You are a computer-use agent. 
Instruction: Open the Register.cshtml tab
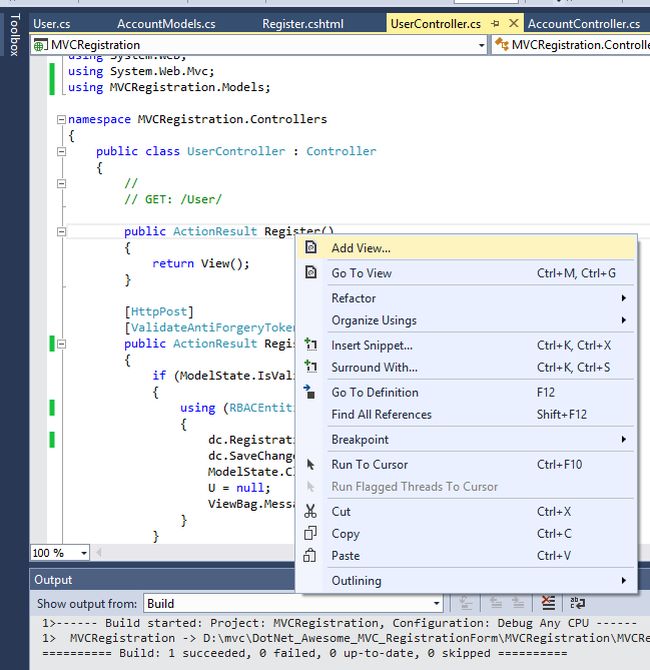(301, 23)
